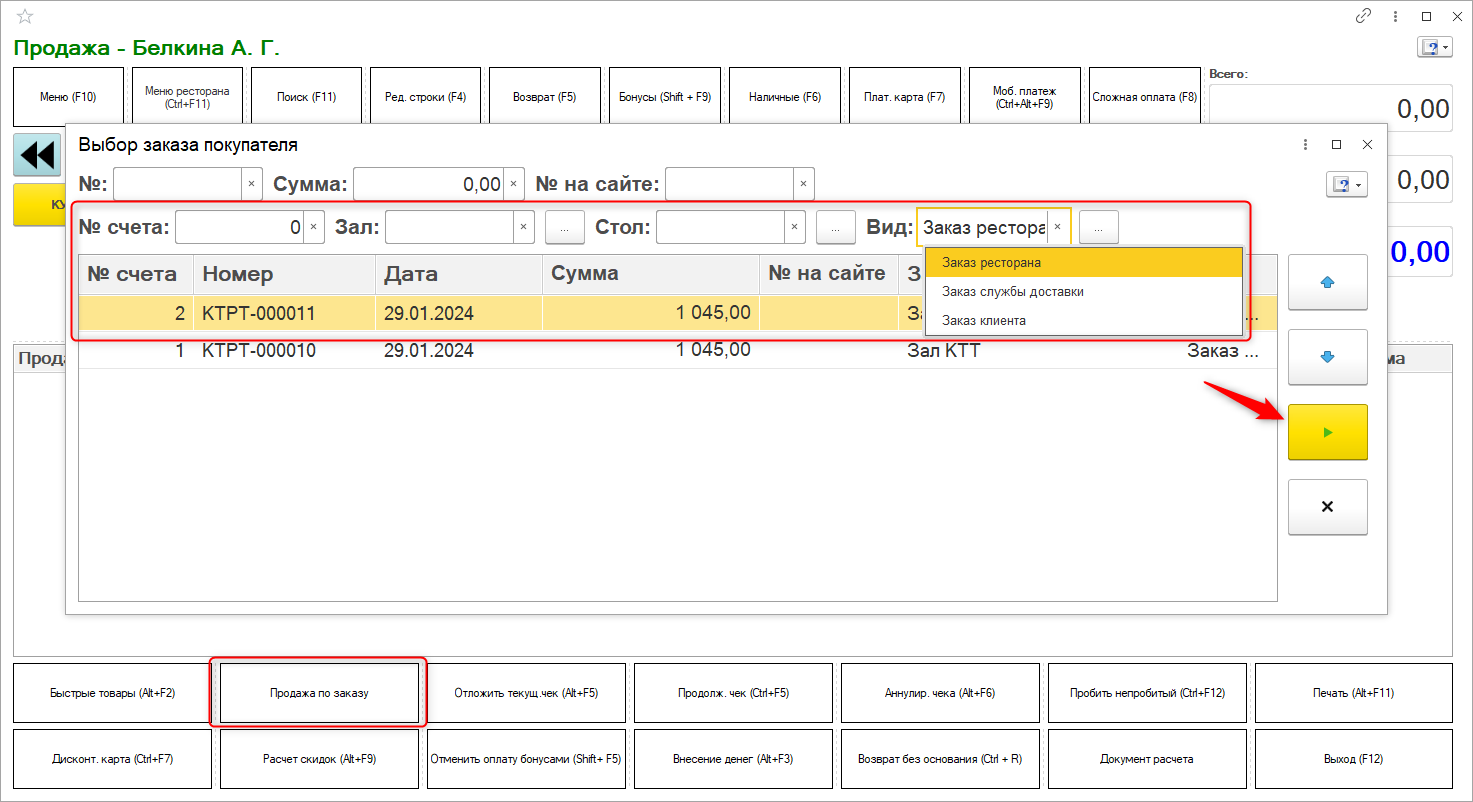Image resolution: width=1473 pixels, height=802 pixels.
Task: Sort by the Дата column header
Action: pyautogui.click(x=458, y=274)
